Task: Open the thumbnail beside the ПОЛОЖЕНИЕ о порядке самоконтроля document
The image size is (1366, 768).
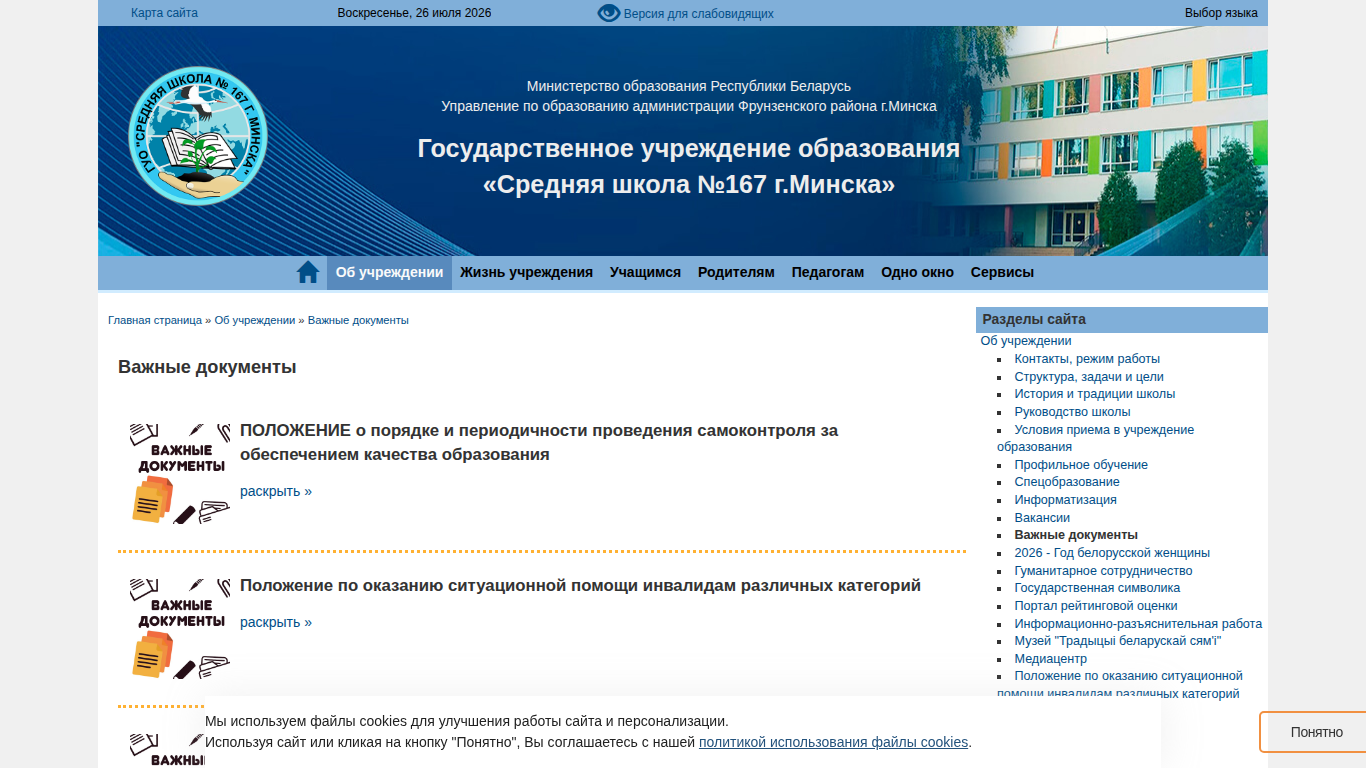Action: 181,473
